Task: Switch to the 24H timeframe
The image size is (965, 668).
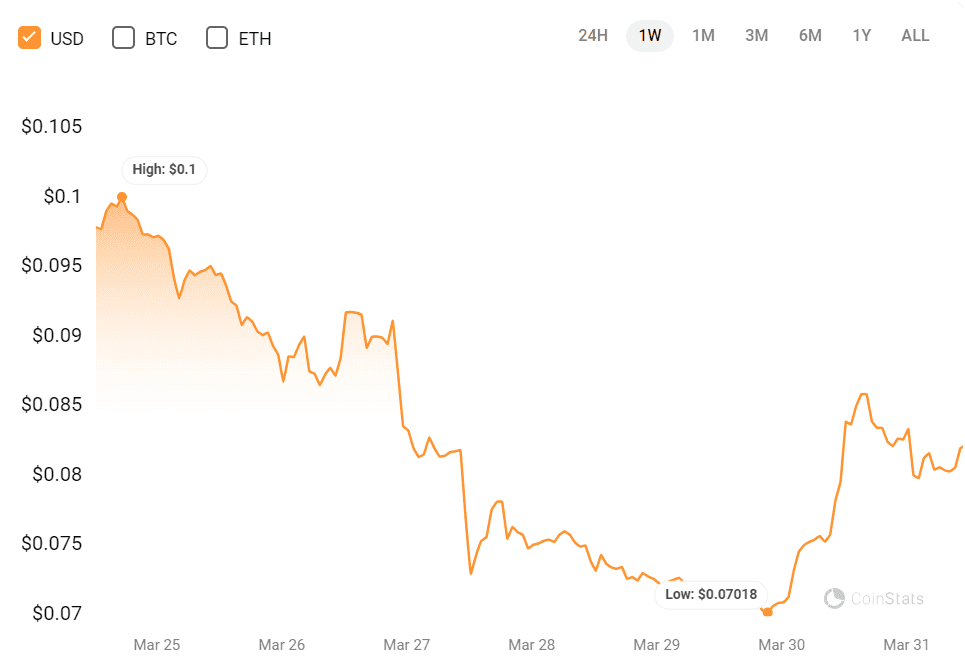Action: click(594, 35)
